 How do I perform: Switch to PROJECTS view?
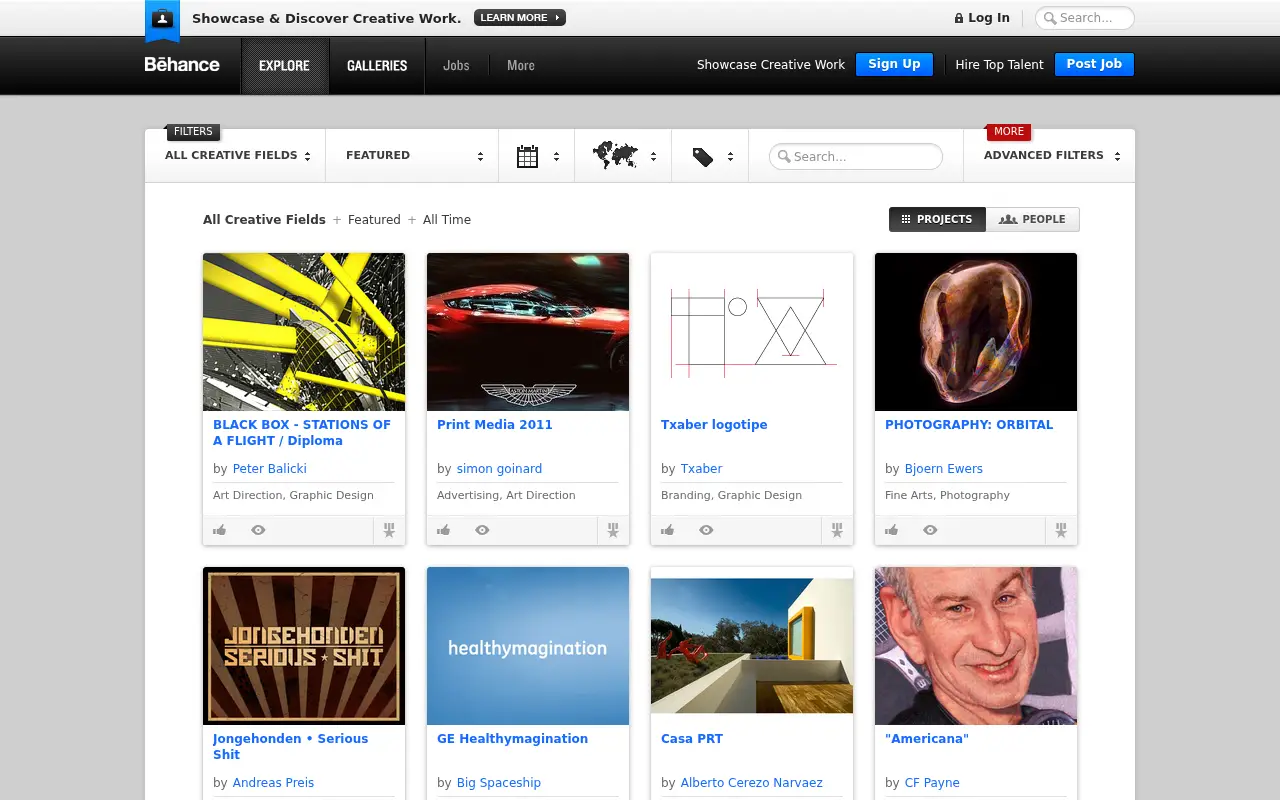[x=937, y=219]
